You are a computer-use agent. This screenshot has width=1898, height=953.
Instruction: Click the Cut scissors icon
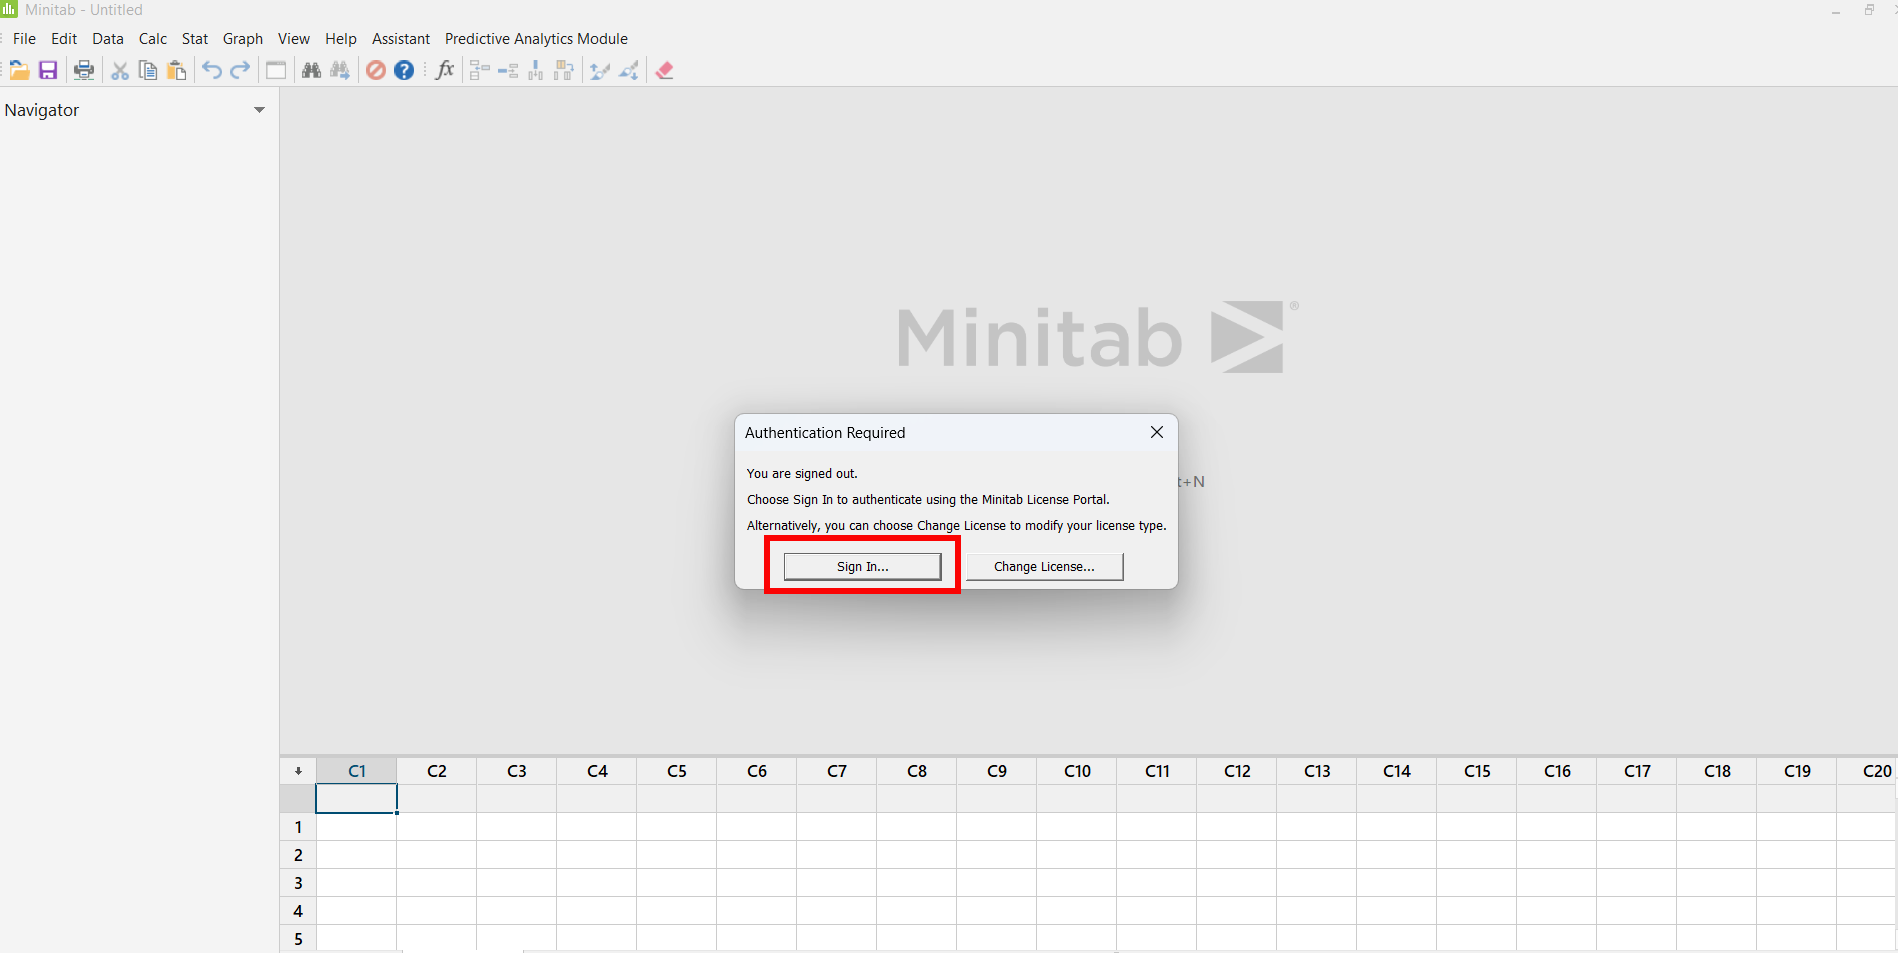120,70
